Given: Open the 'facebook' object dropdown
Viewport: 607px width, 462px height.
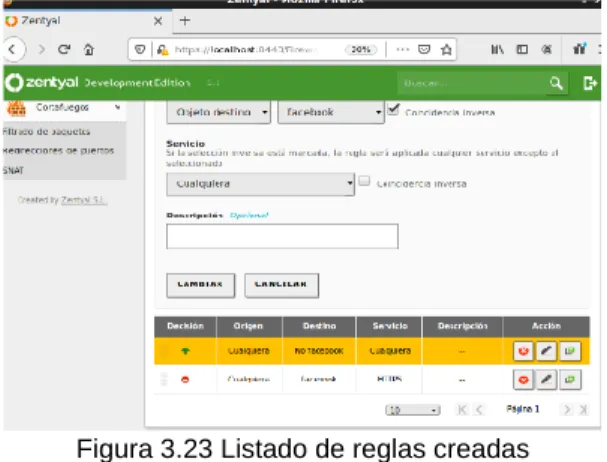Looking at the screenshot, I should (x=331, y=112).
